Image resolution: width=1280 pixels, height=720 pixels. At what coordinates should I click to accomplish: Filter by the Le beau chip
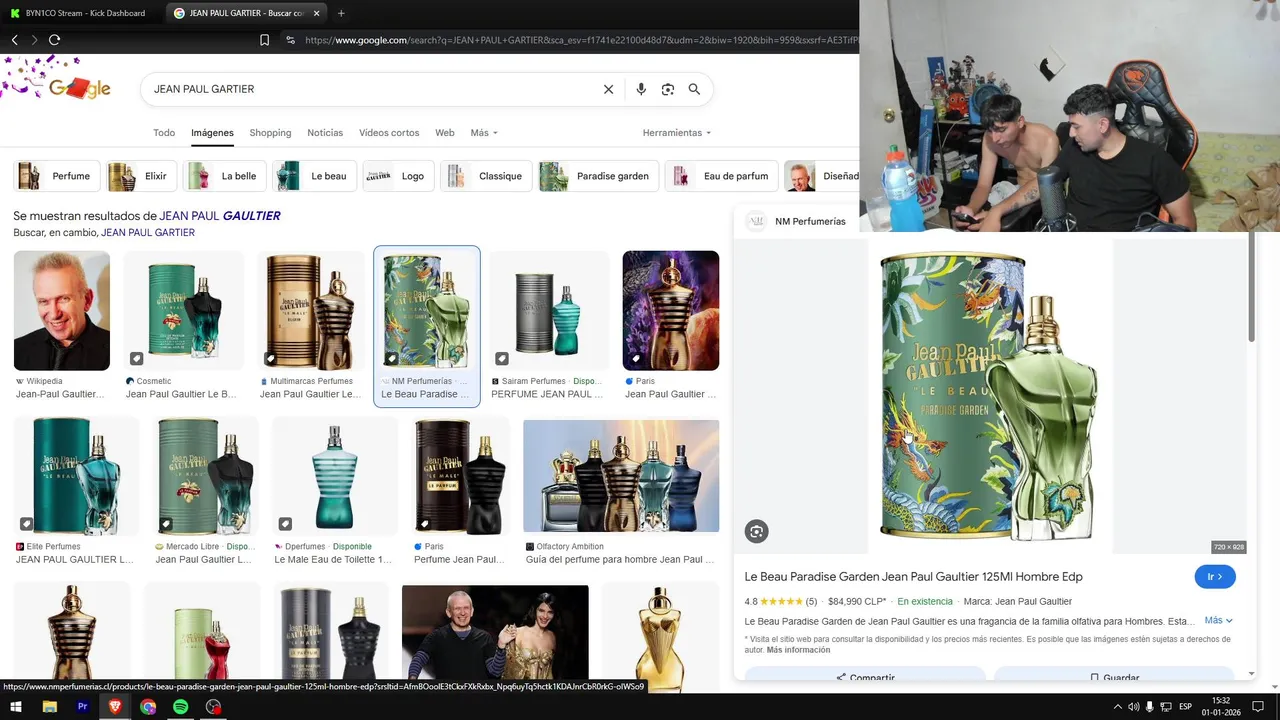tap(315, 176)
